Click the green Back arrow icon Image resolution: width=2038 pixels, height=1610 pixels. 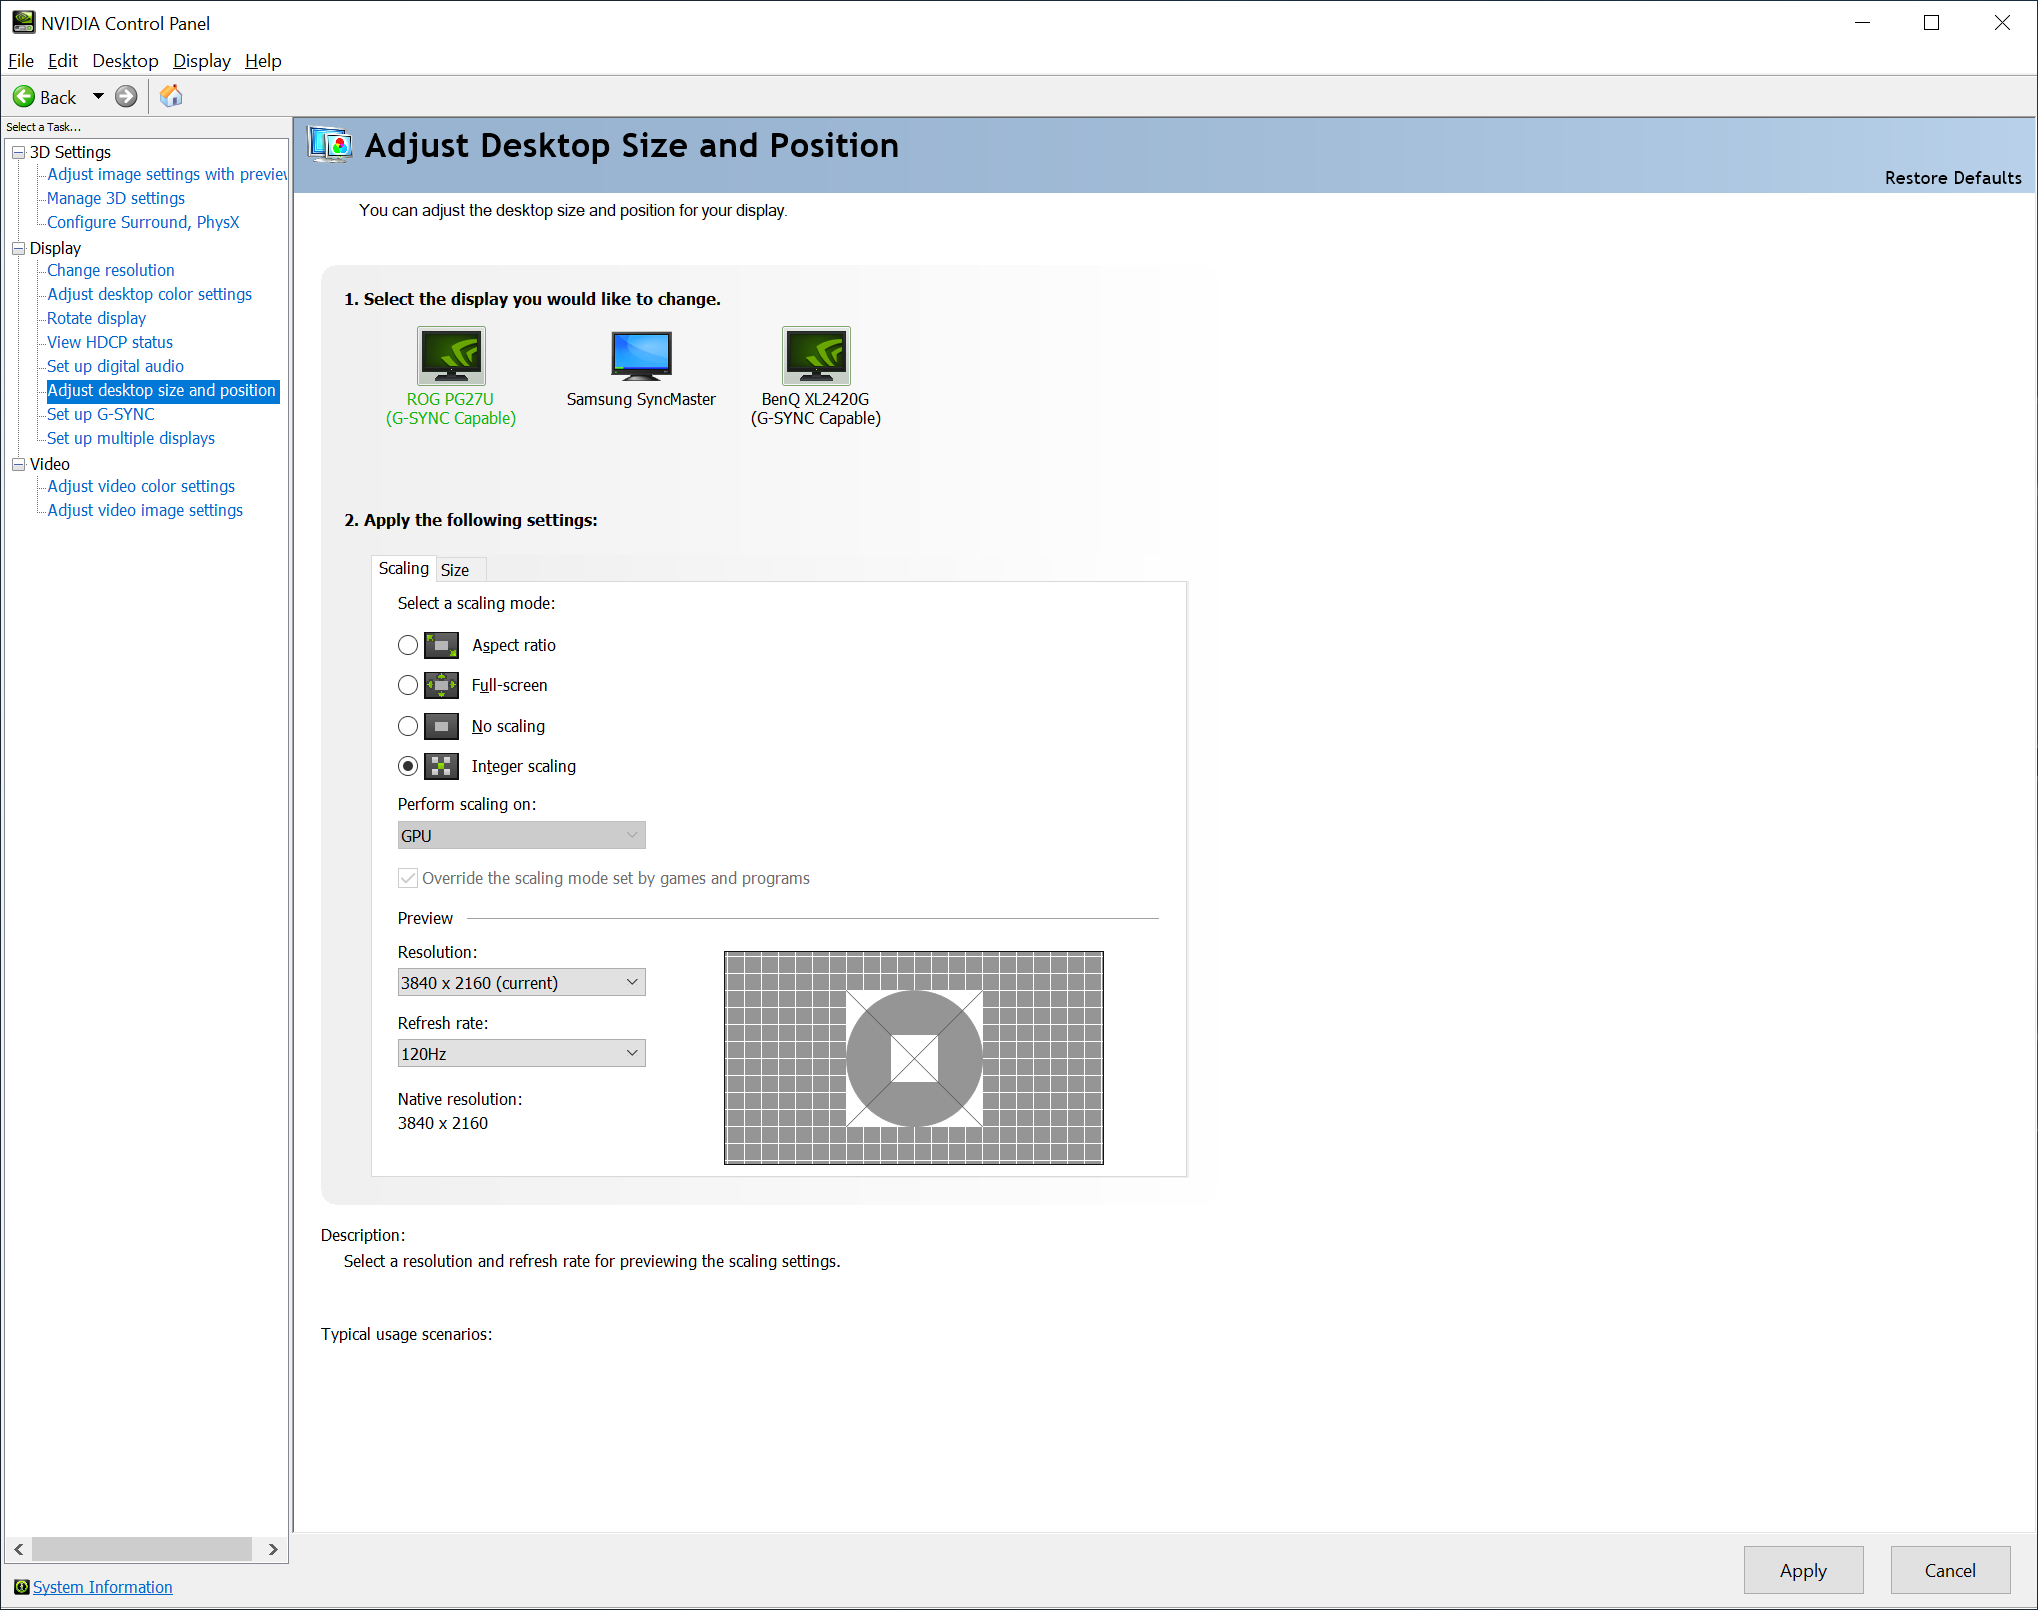coord(24,97)
